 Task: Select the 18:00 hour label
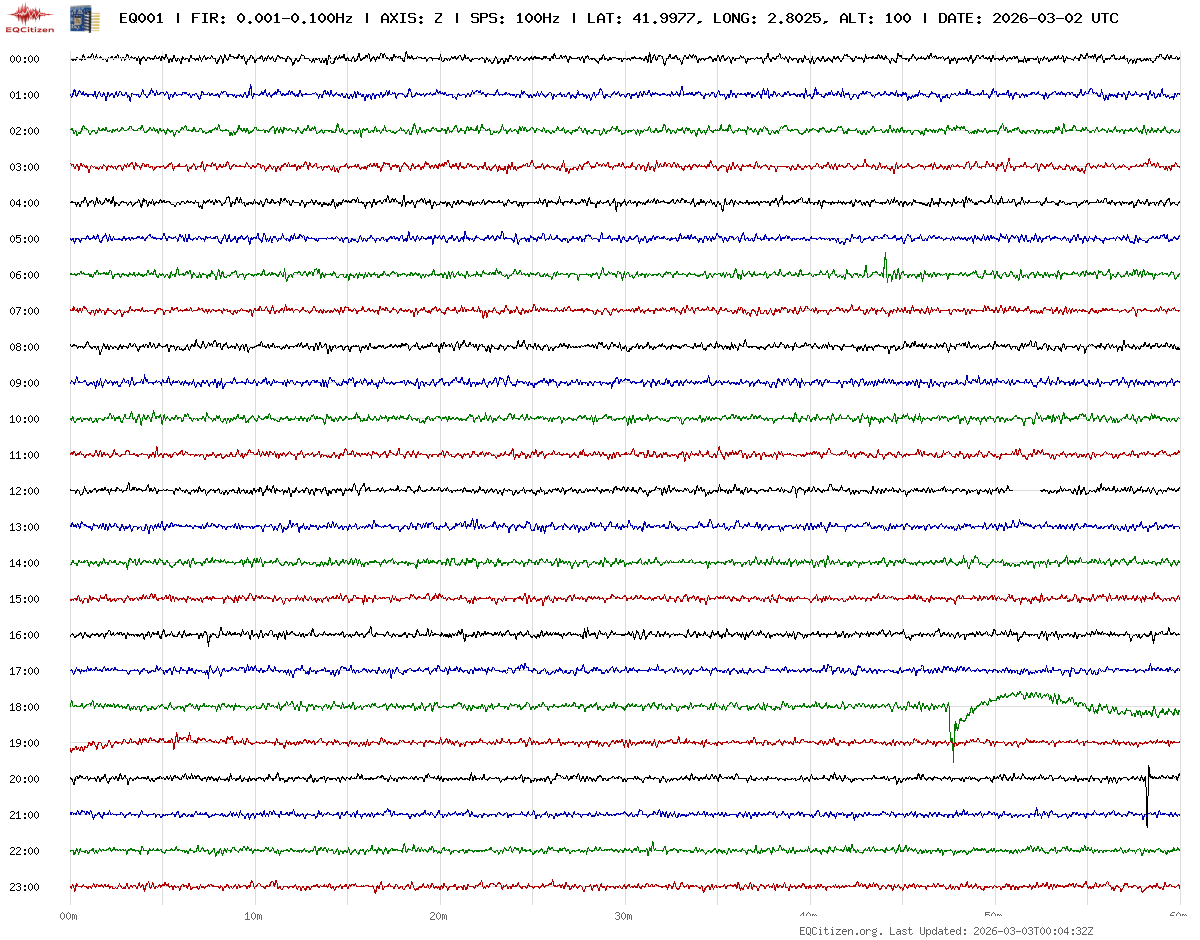[24, 707]
